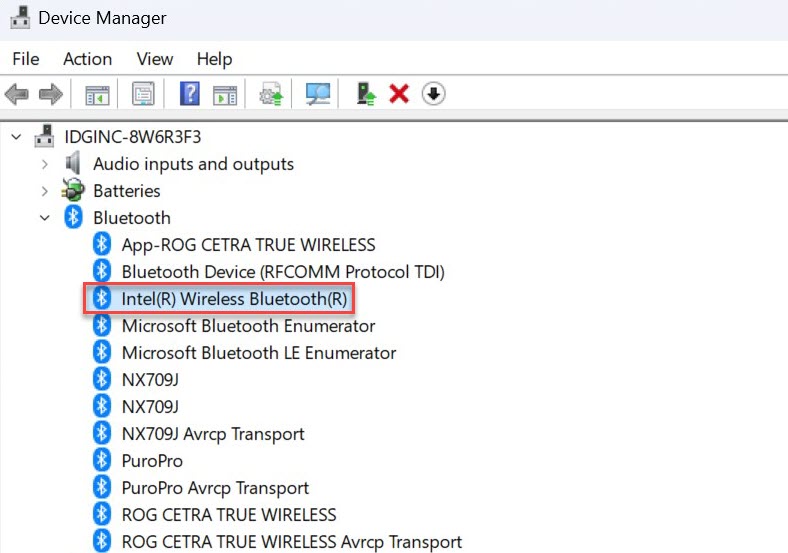Click the Update device driver icon
This screenshot has height=553, width=788.
point(271,94)
